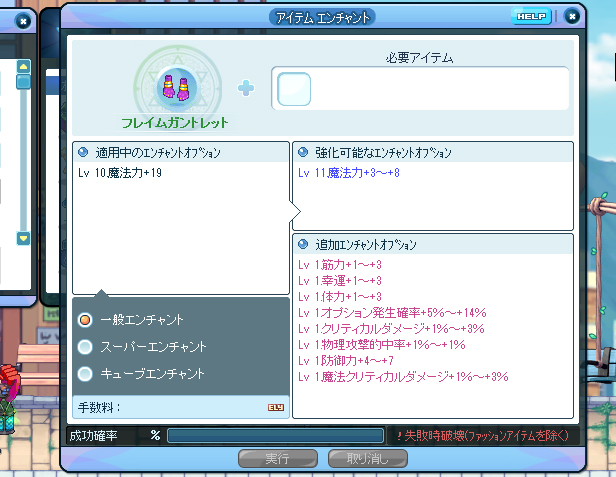Click the HELP button in title bar

point(531,17)
